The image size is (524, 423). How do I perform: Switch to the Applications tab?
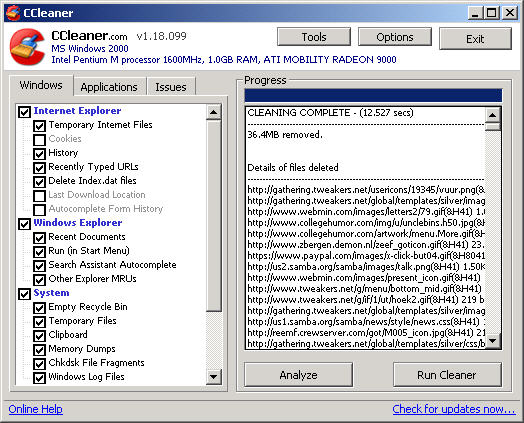click(x=109, y=87)
